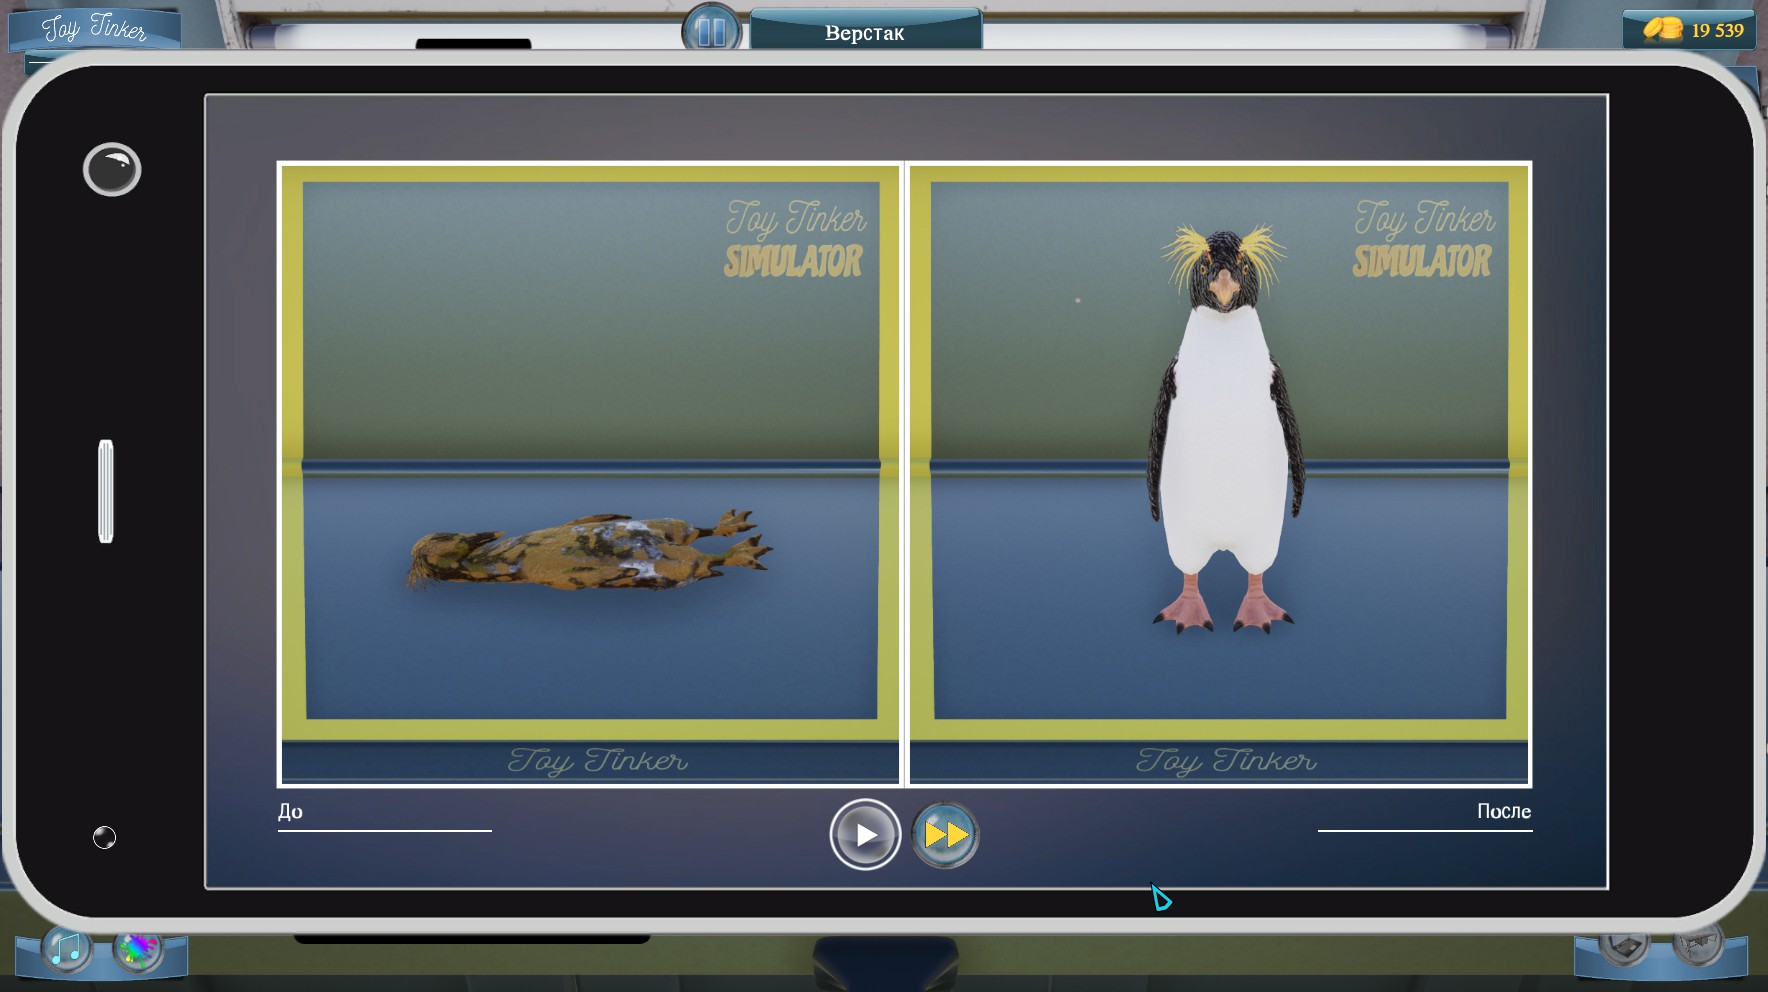
Task: Click the Toy Tinker logo
Action: 94,28
